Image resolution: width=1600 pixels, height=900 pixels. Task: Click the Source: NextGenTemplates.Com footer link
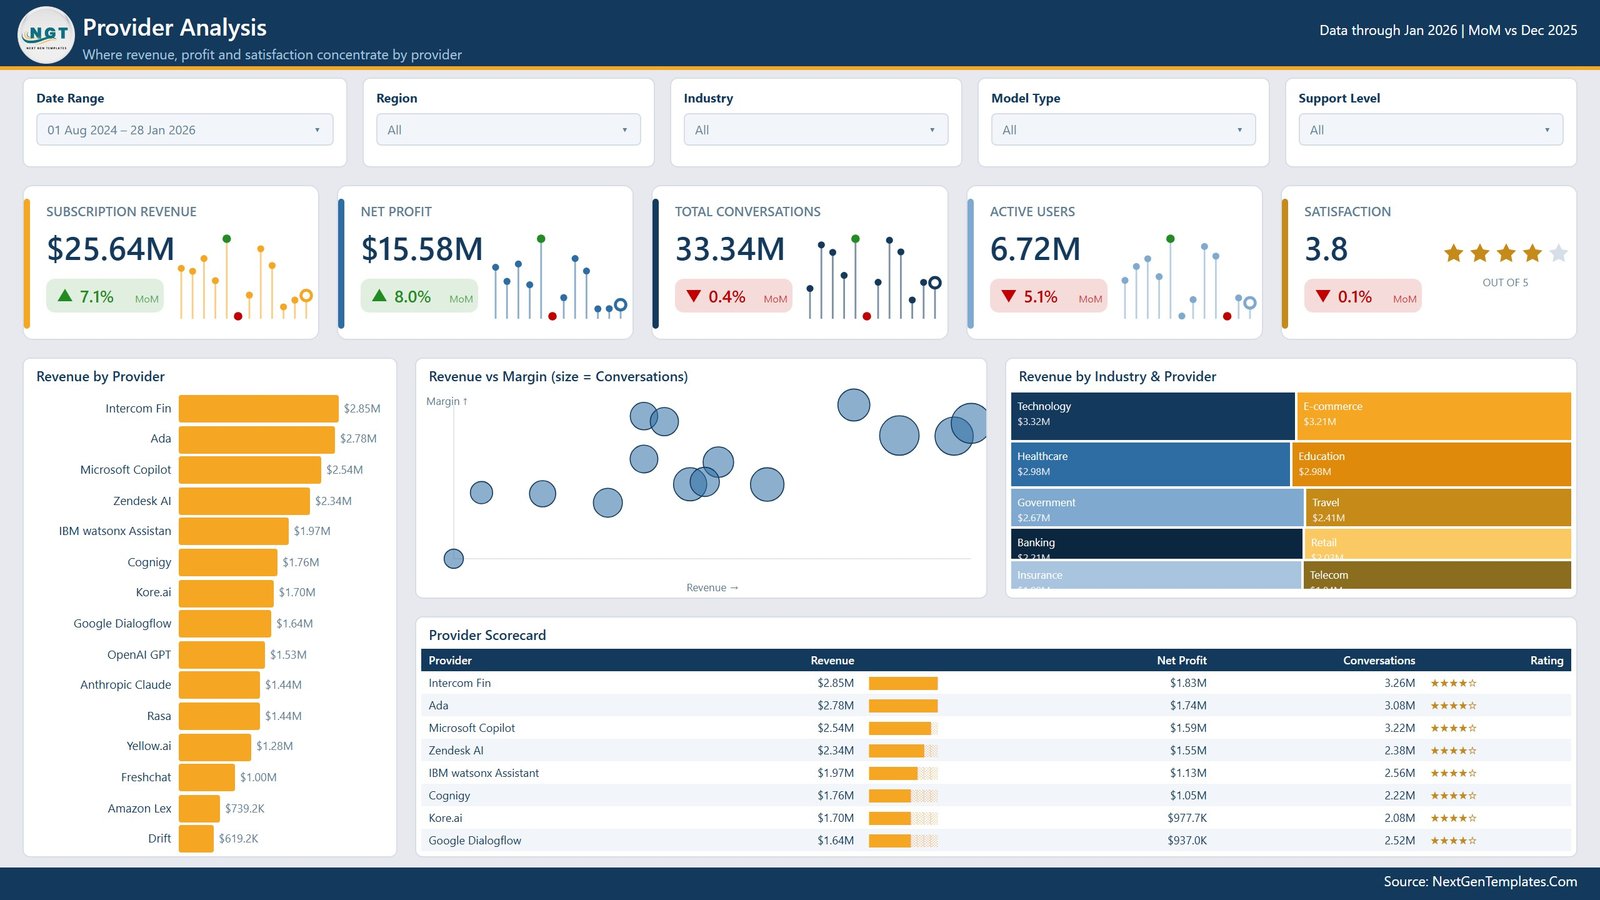pyautogui.click(x=1480, y=882)
